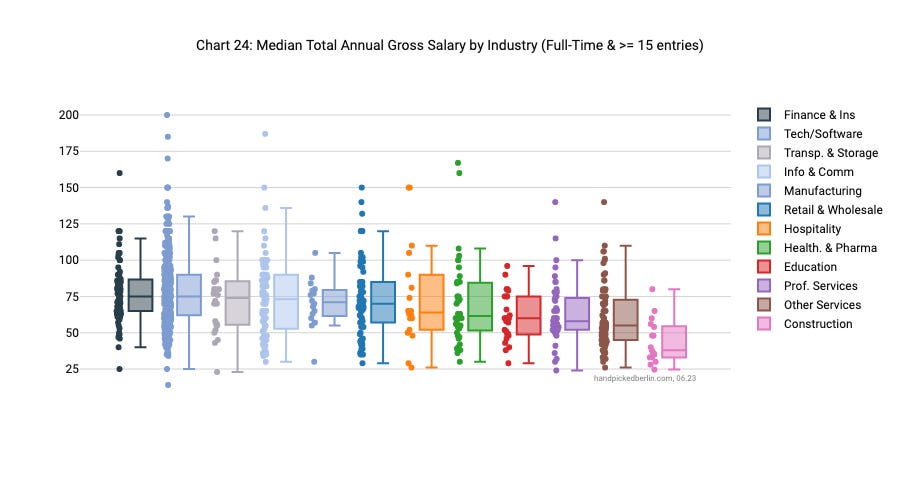Click the brown Other Services box

(626, 320)
